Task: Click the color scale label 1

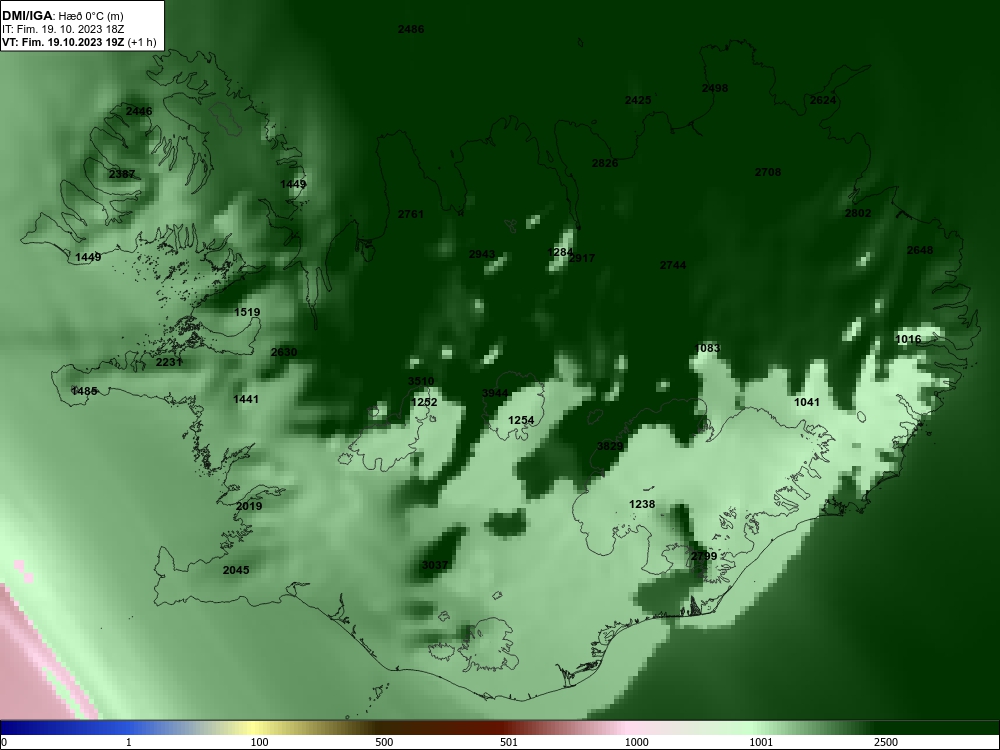Action: click(x=129, y=742)
